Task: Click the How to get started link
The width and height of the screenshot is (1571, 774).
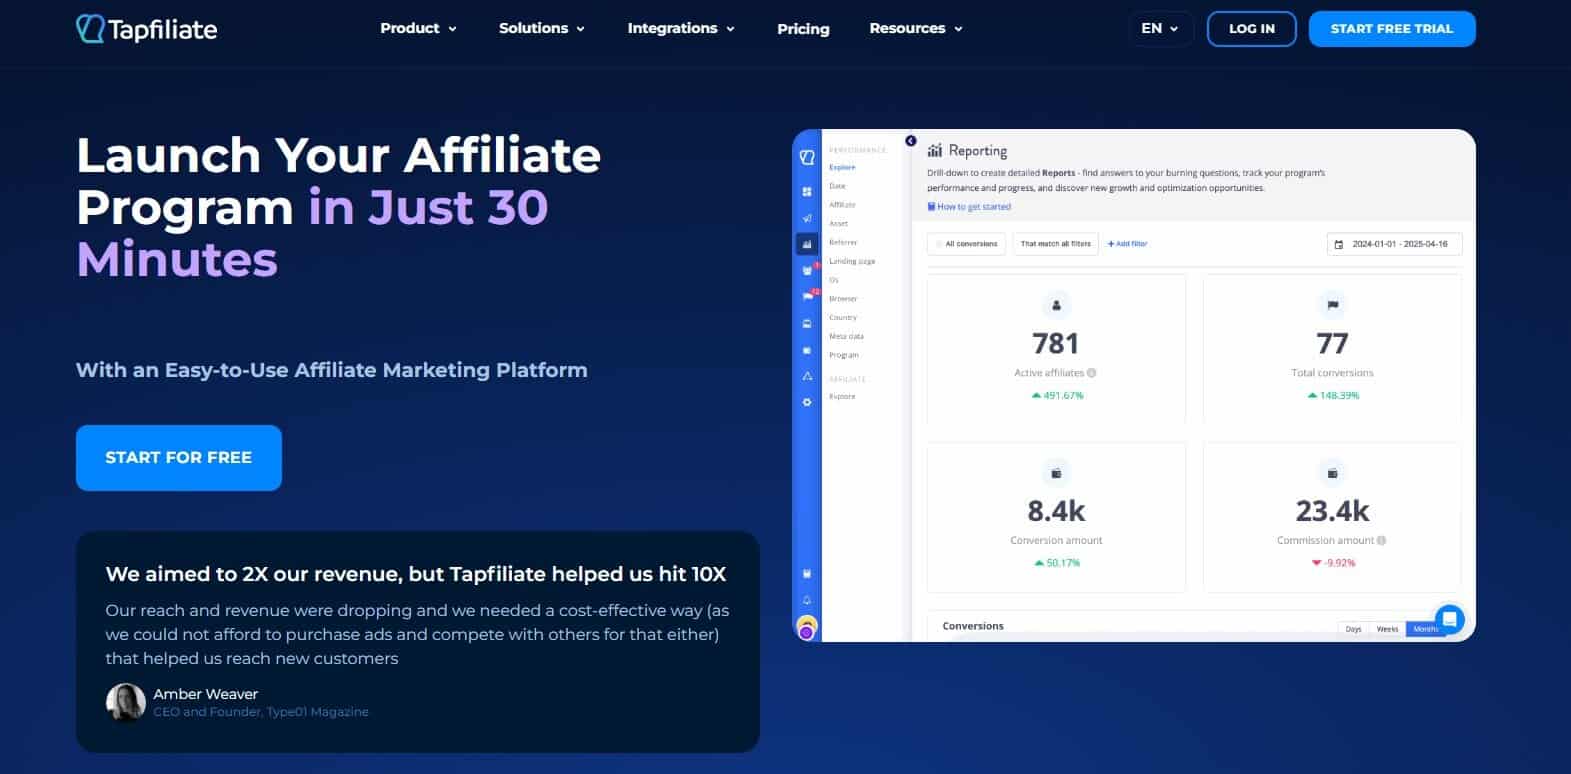Action: click(969, 207)
